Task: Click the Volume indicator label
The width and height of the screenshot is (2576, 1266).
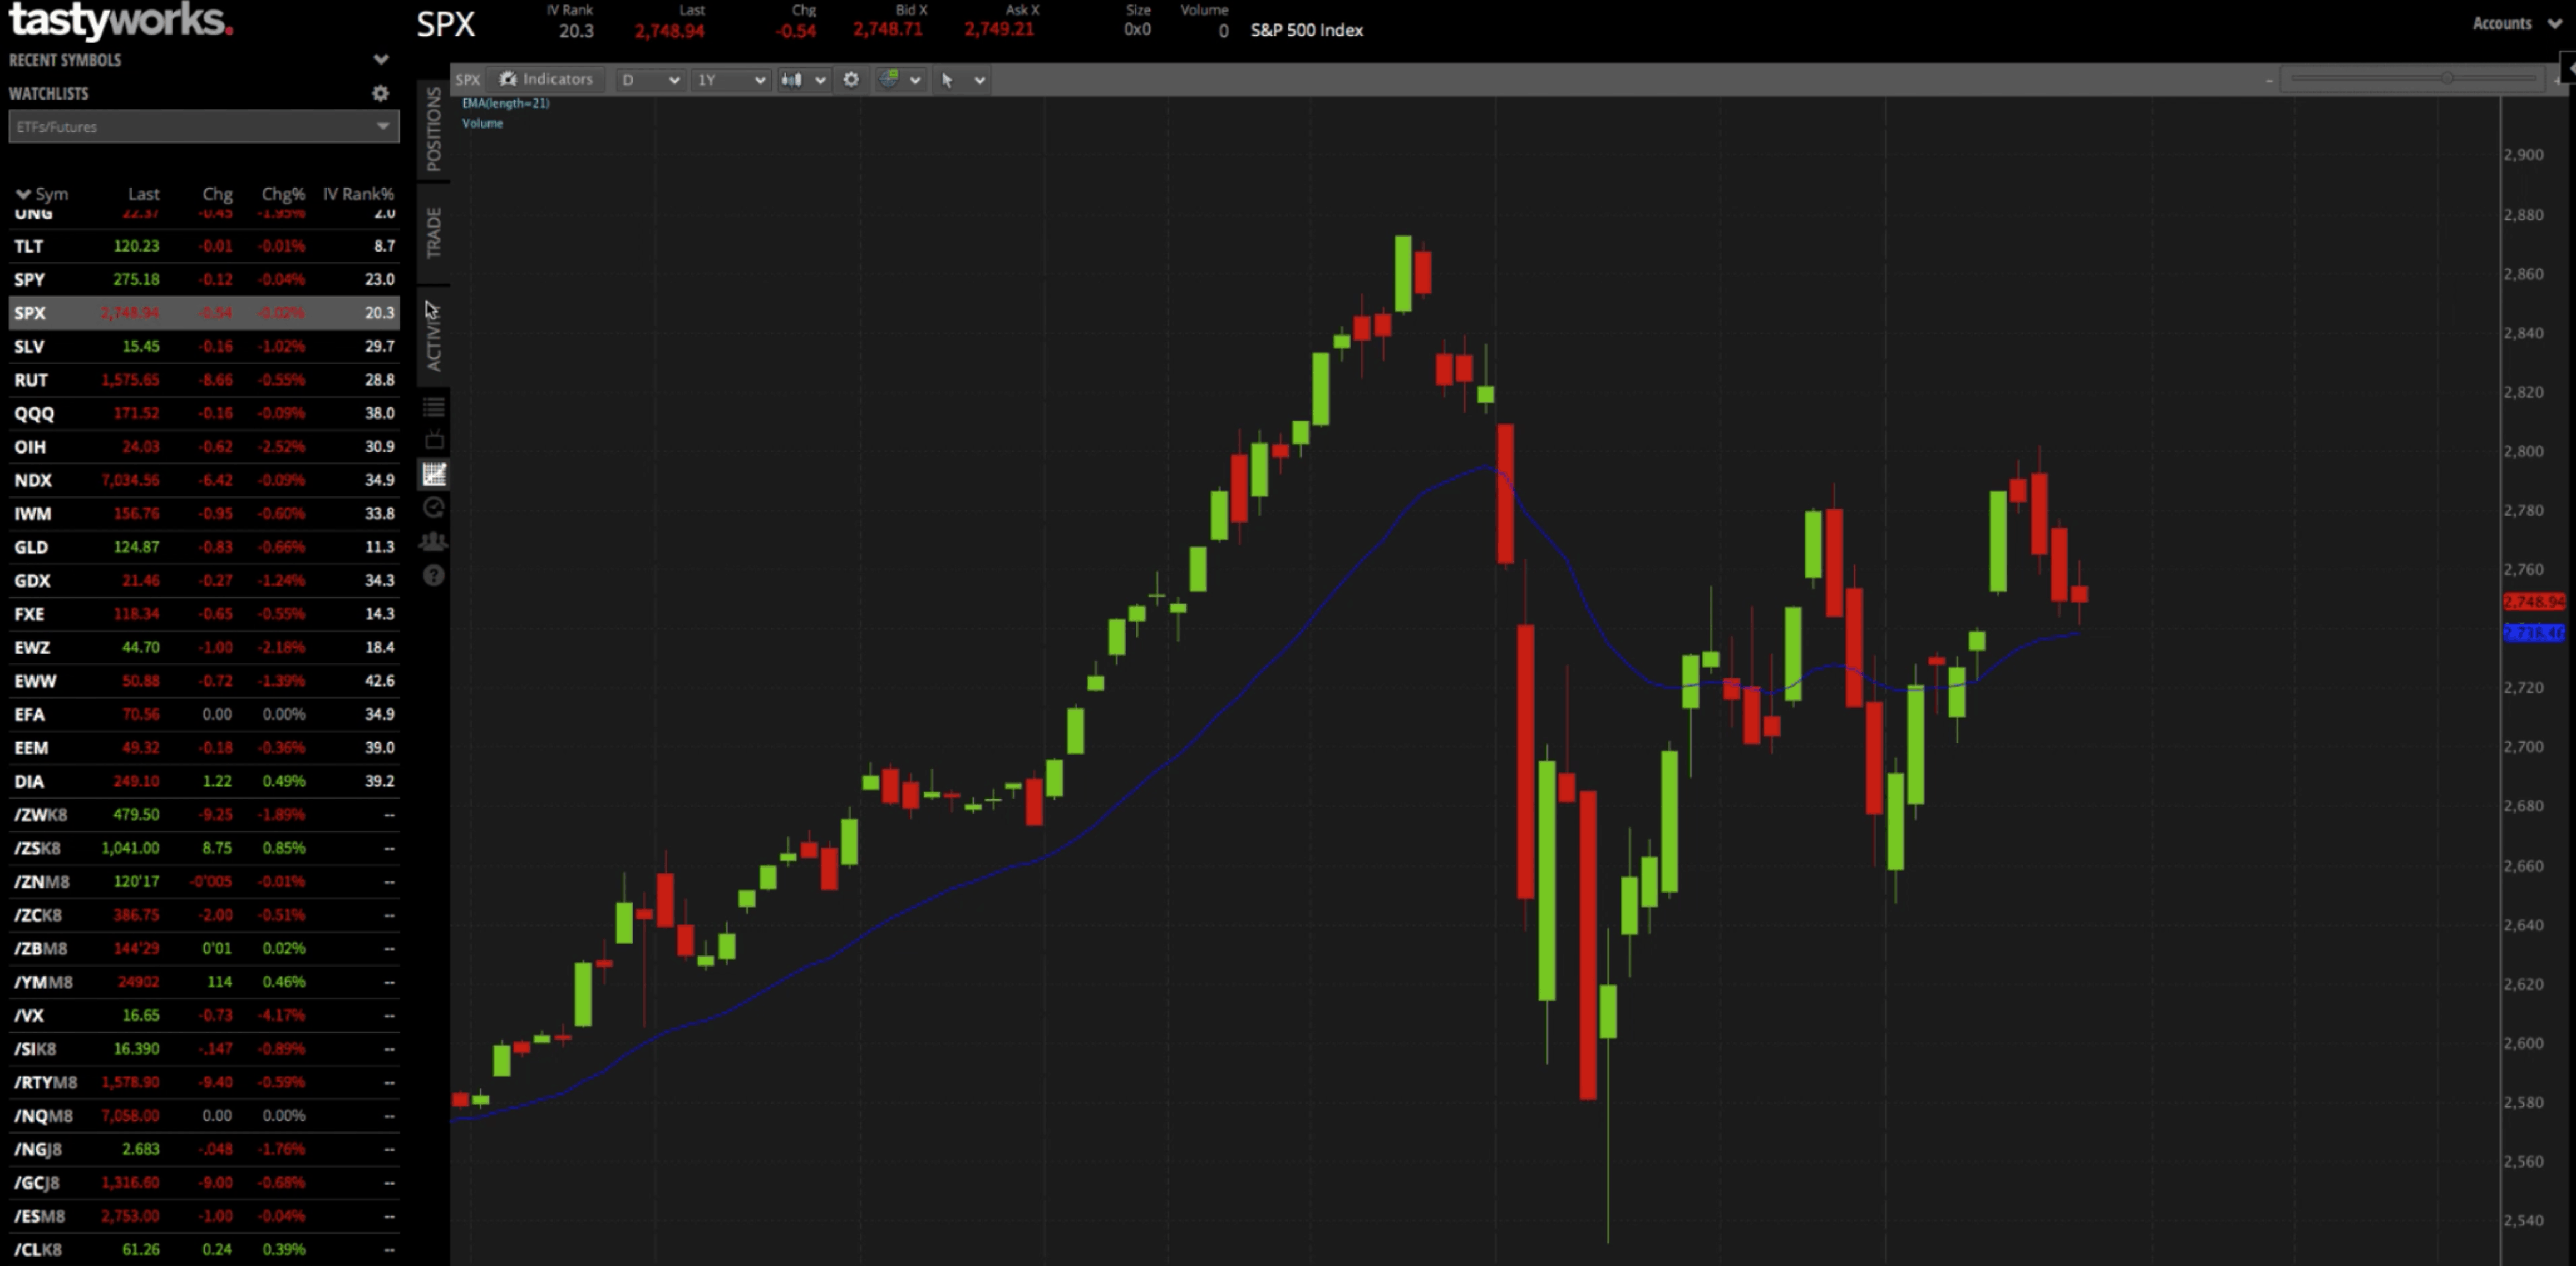Action: tap(482, 123)
